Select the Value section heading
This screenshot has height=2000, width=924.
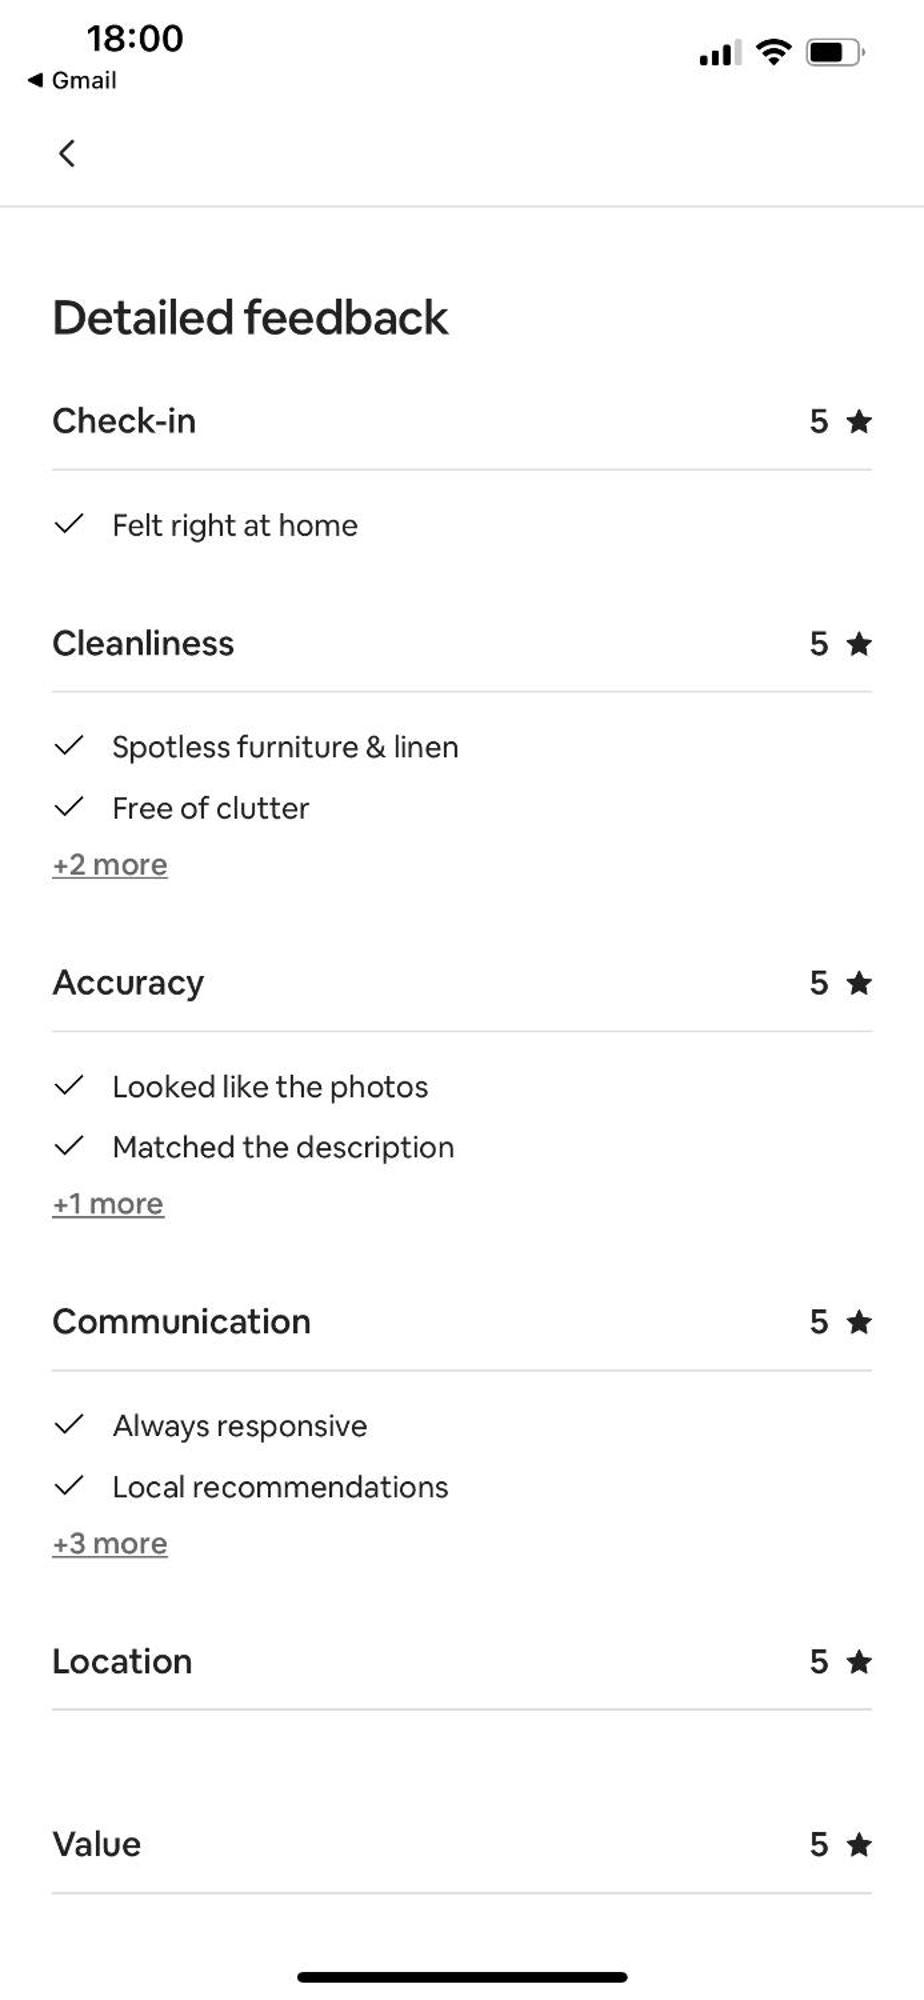(97, 1844)
